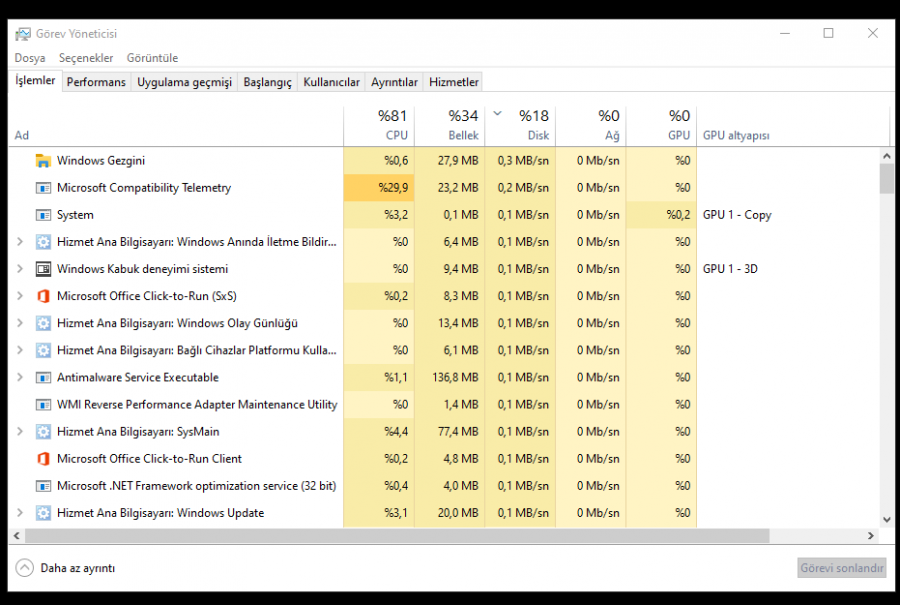Screen dimensions: 900x605
Task: Select the WMI Reverse Performance Adapter row
Action: 196,405
